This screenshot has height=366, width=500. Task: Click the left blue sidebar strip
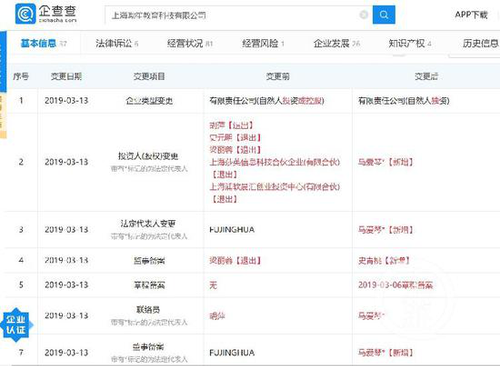(3, 62)
